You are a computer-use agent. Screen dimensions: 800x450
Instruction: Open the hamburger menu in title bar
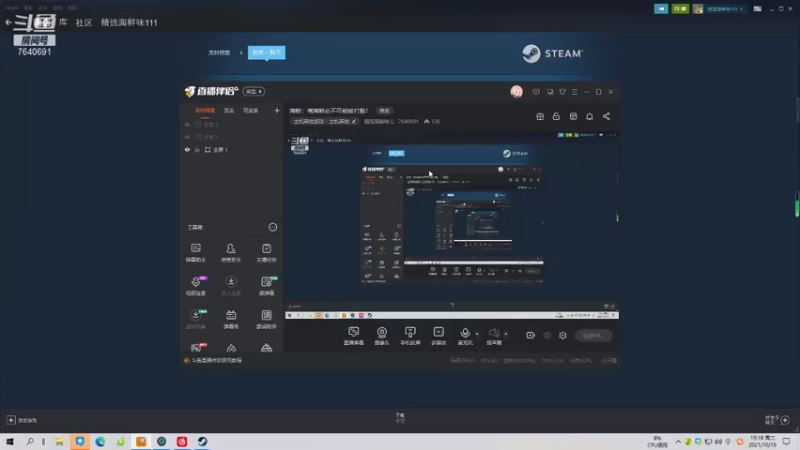tap(574, 92)
